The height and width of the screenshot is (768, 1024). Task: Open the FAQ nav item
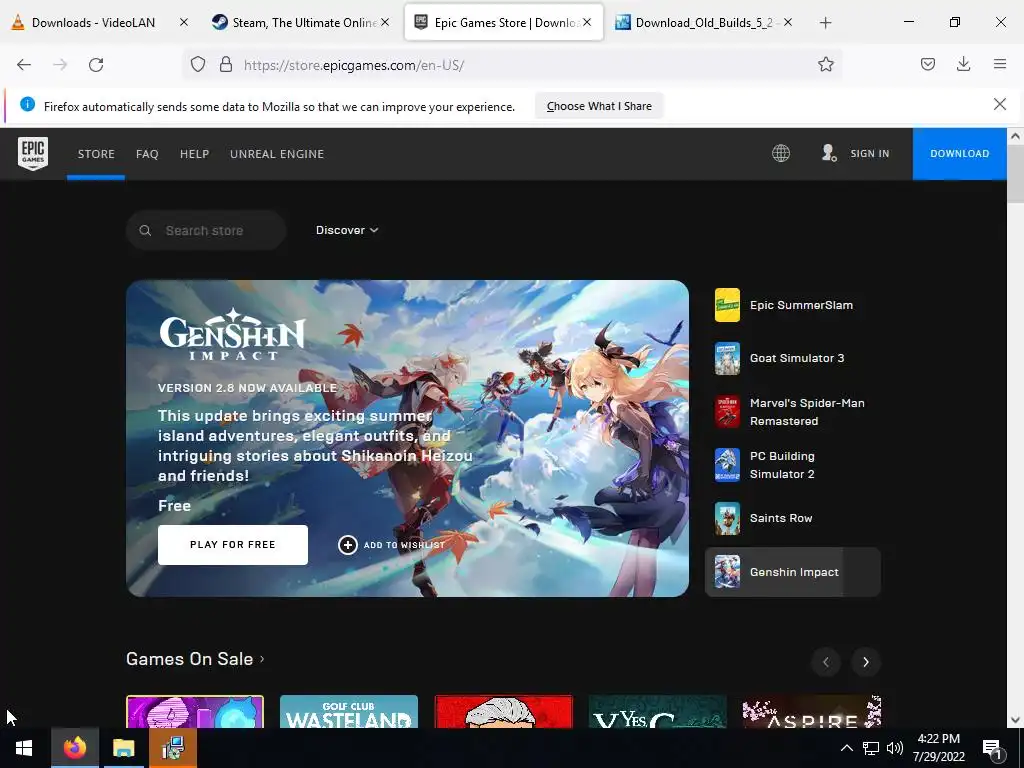click(147, 154)
